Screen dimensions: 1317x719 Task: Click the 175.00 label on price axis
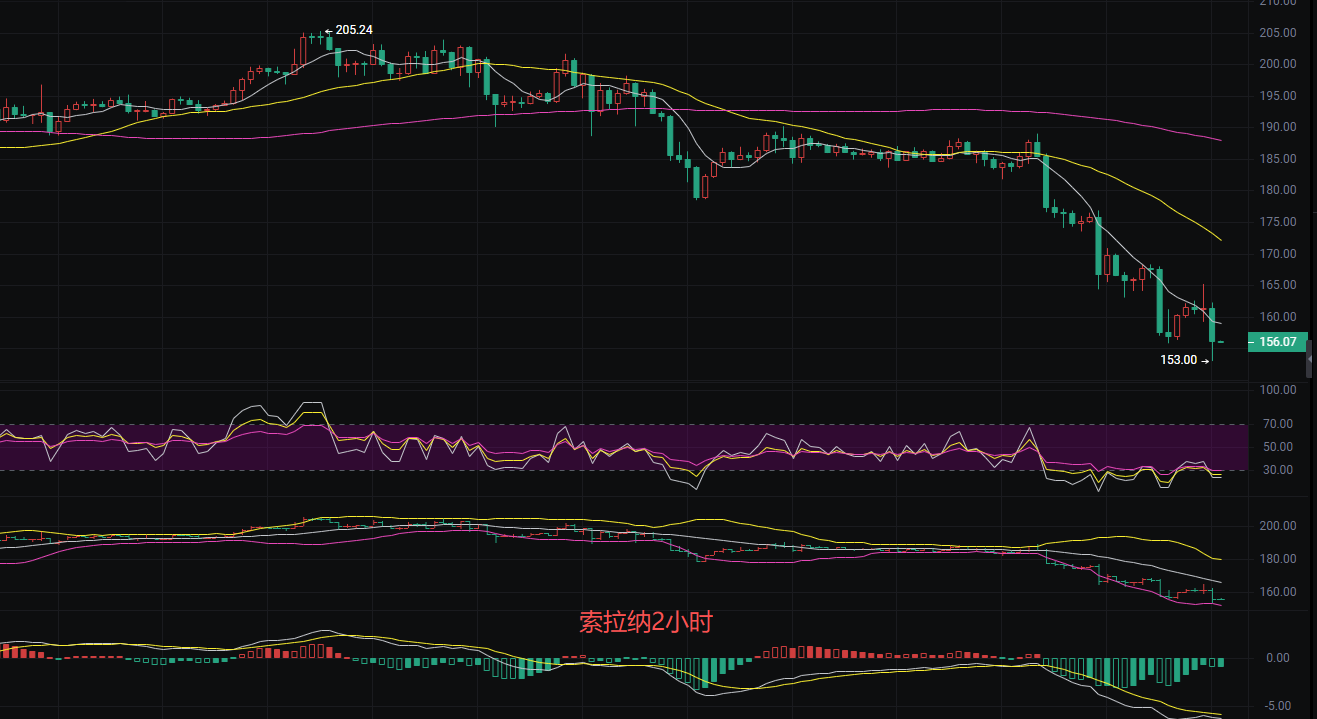click(x=1279, y=222)
